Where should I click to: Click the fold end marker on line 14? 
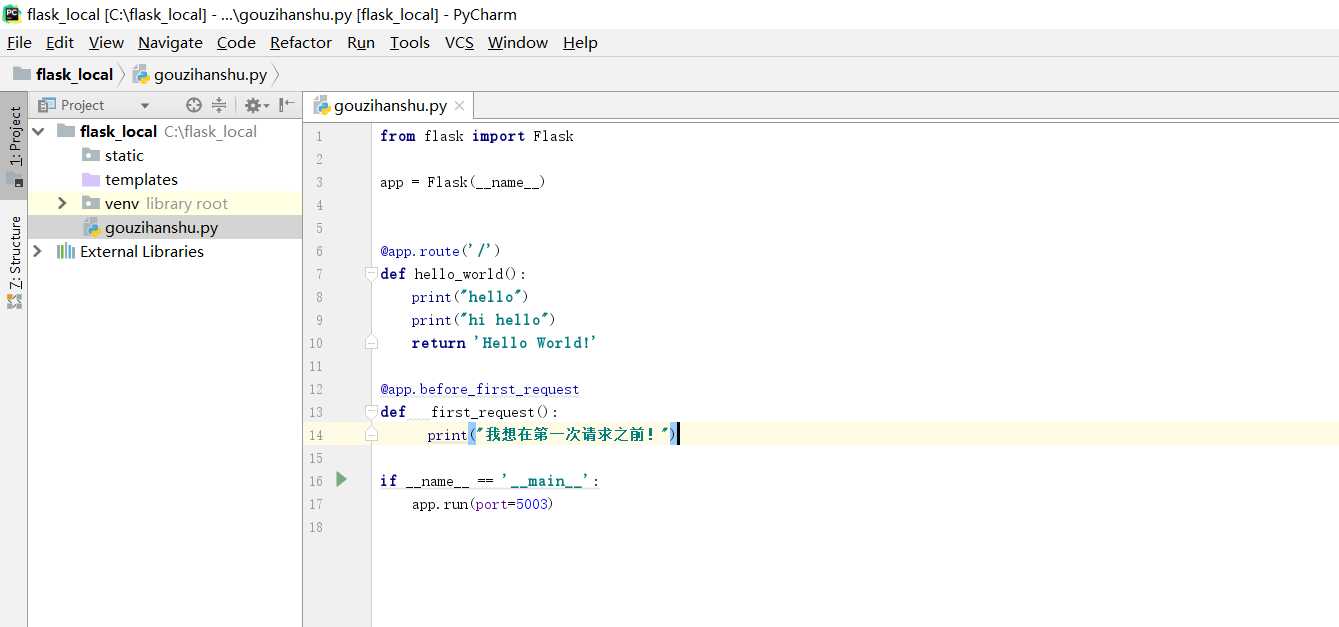[371, 434]
